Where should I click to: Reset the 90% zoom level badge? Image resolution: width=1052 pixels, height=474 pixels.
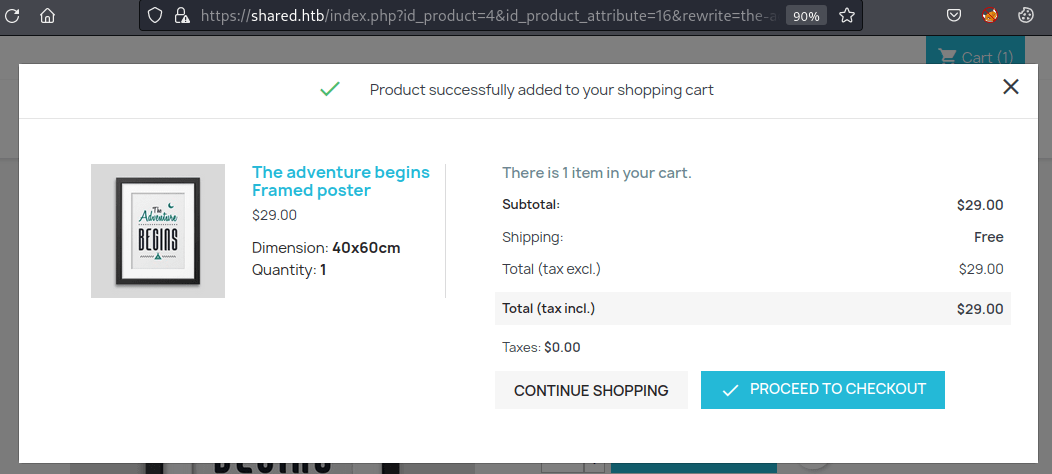806,16
